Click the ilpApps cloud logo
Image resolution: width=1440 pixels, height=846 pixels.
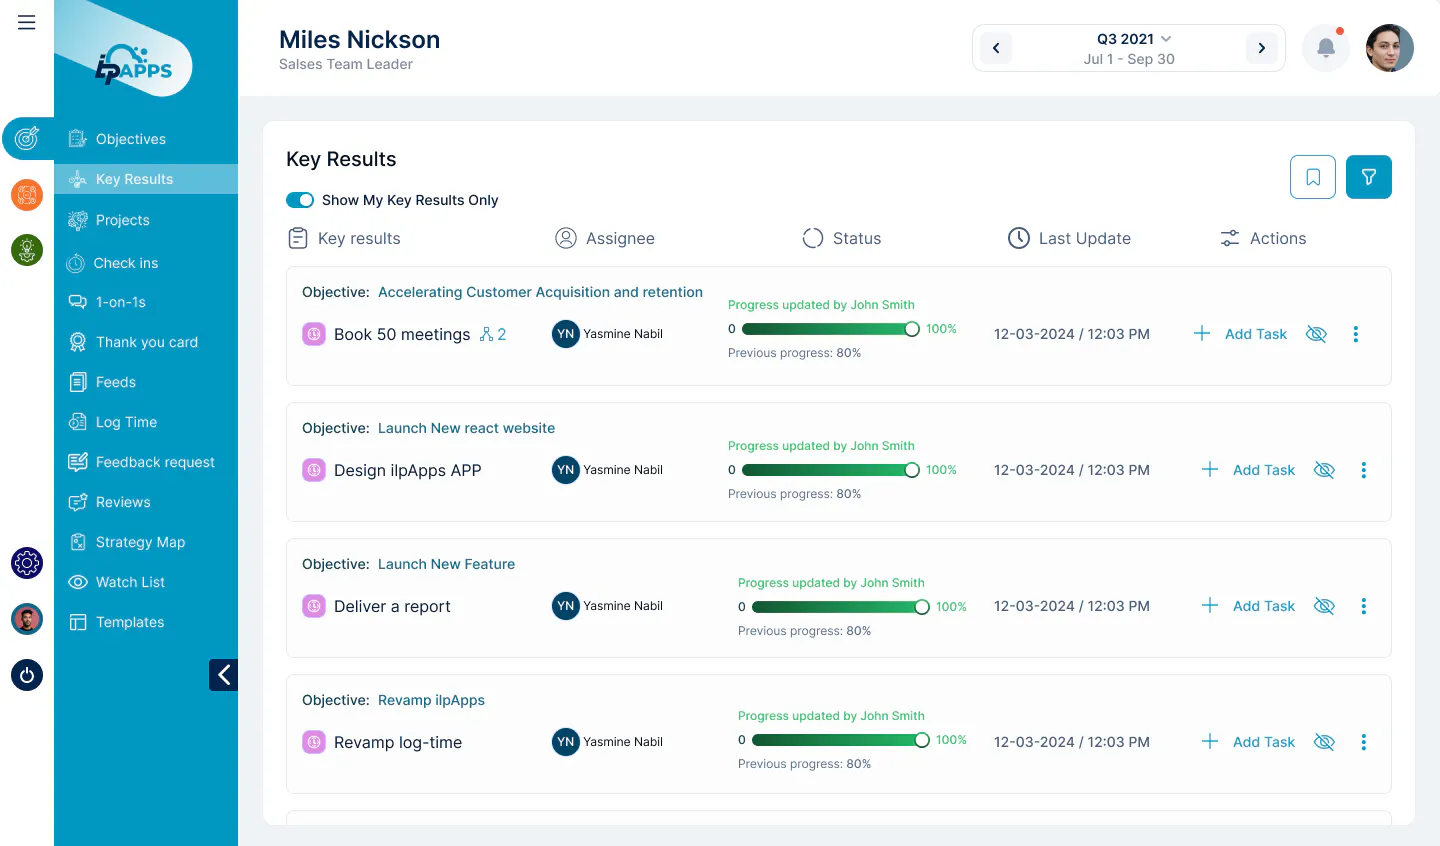click(x=134, y=67)
